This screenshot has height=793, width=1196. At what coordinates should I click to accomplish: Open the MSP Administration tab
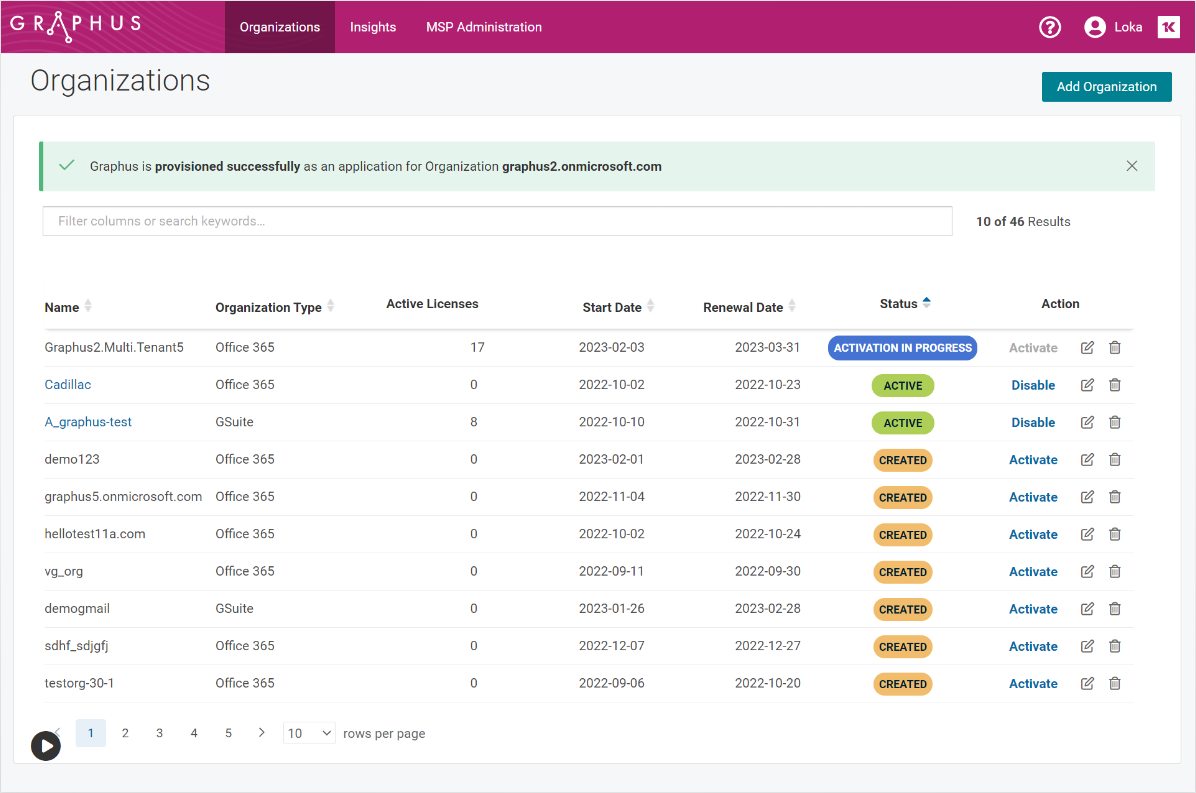[484, 27]
